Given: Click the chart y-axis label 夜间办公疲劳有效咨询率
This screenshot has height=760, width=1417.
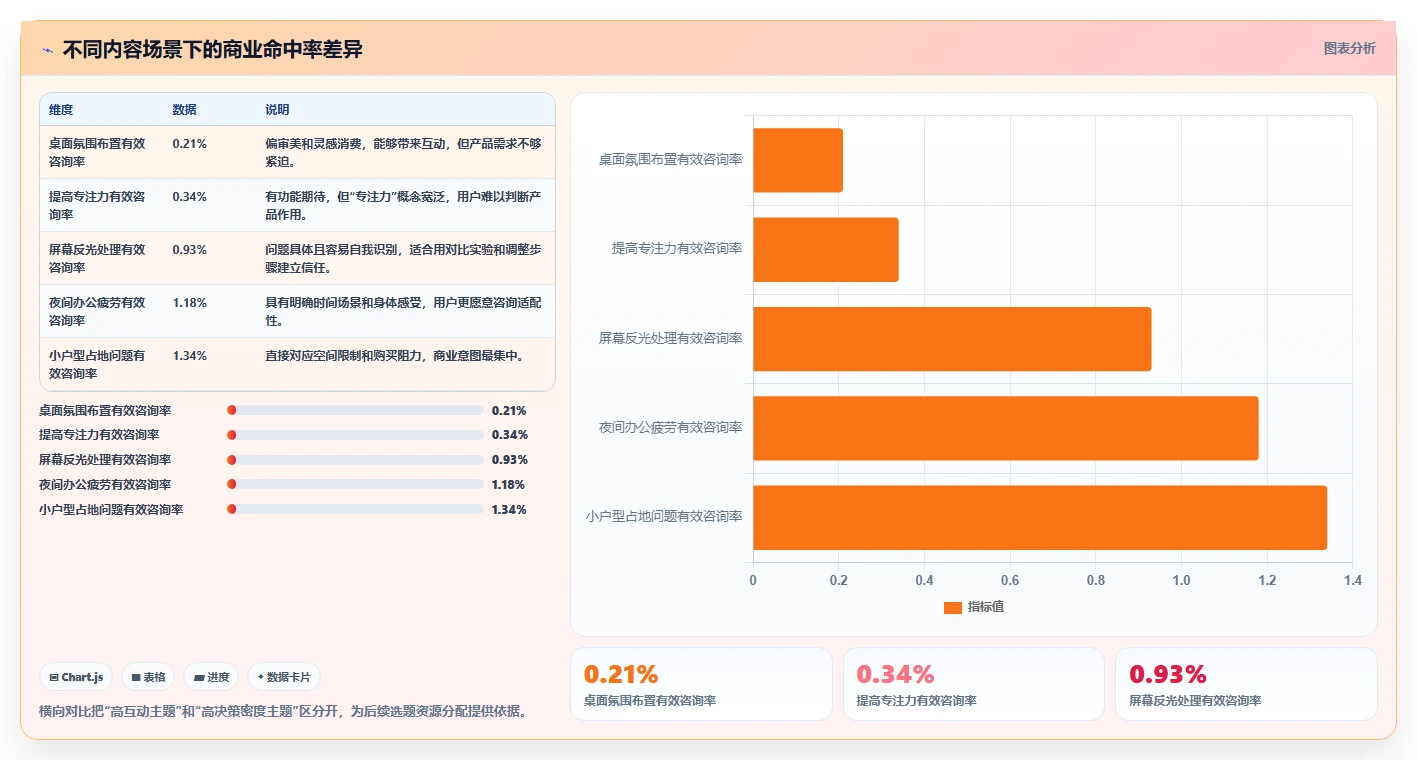Looking at the screenshot, I should coord(670,428).
